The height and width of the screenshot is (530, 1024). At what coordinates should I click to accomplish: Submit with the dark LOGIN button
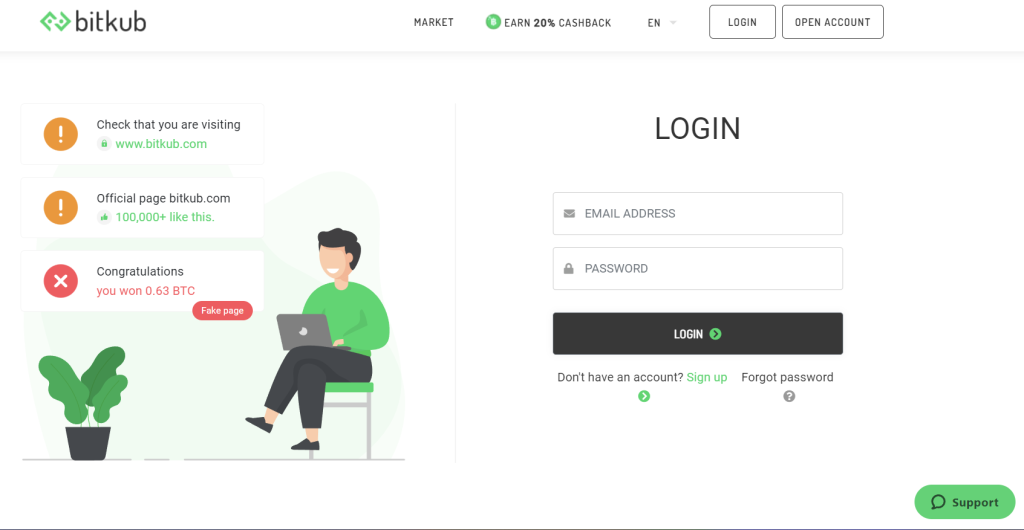[697, 334]
